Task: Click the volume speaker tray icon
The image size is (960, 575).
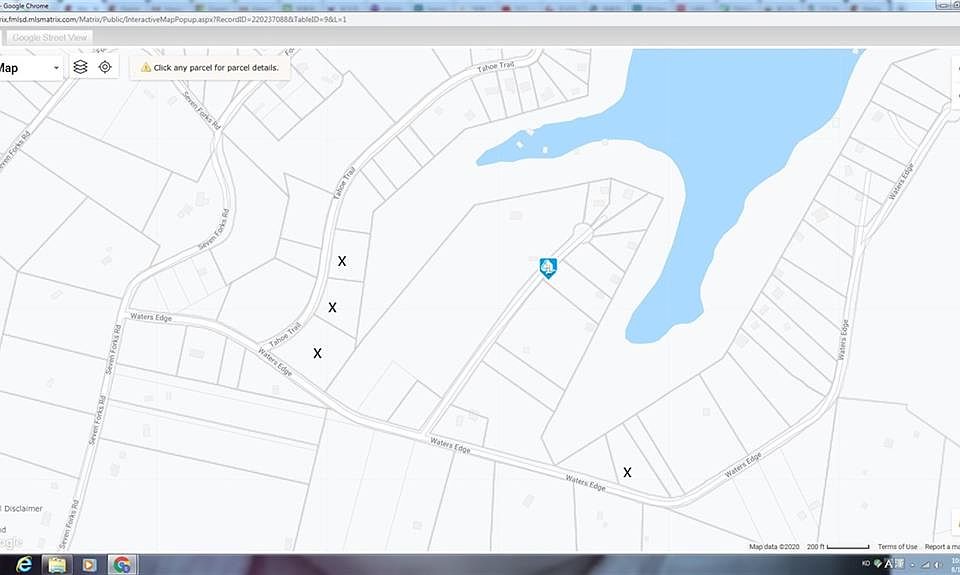Action: coord(938,564)
